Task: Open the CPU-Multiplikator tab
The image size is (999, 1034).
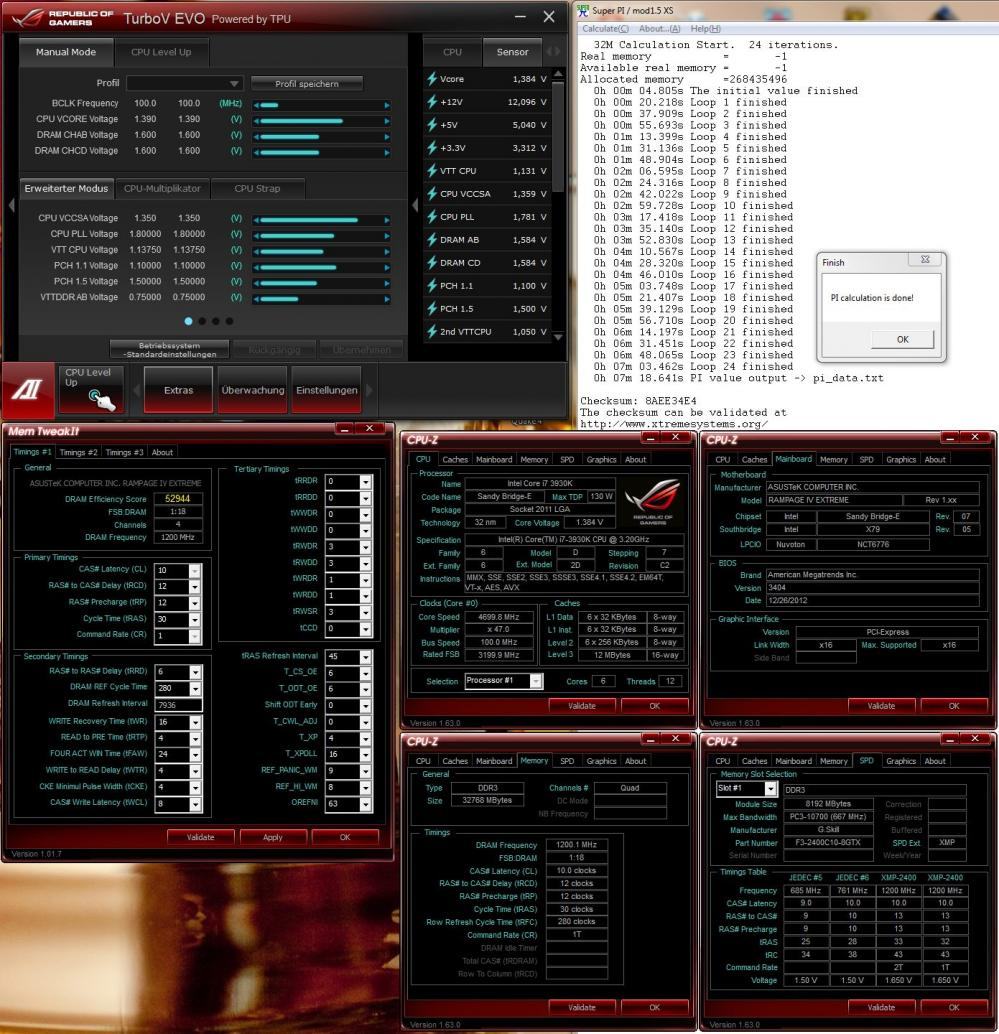Action: [162, 189]
